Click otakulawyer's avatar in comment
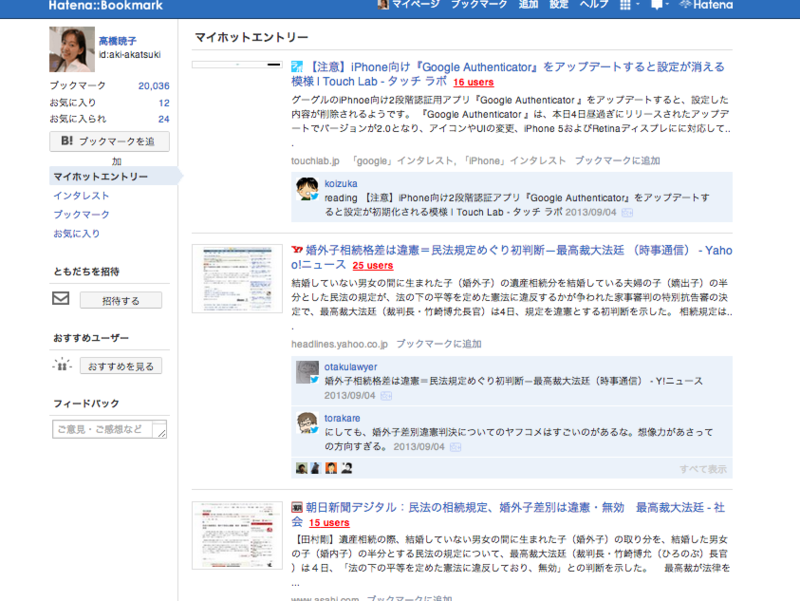Image resolution: width=800 pixels, height=601 pixels. click(307, 372)
